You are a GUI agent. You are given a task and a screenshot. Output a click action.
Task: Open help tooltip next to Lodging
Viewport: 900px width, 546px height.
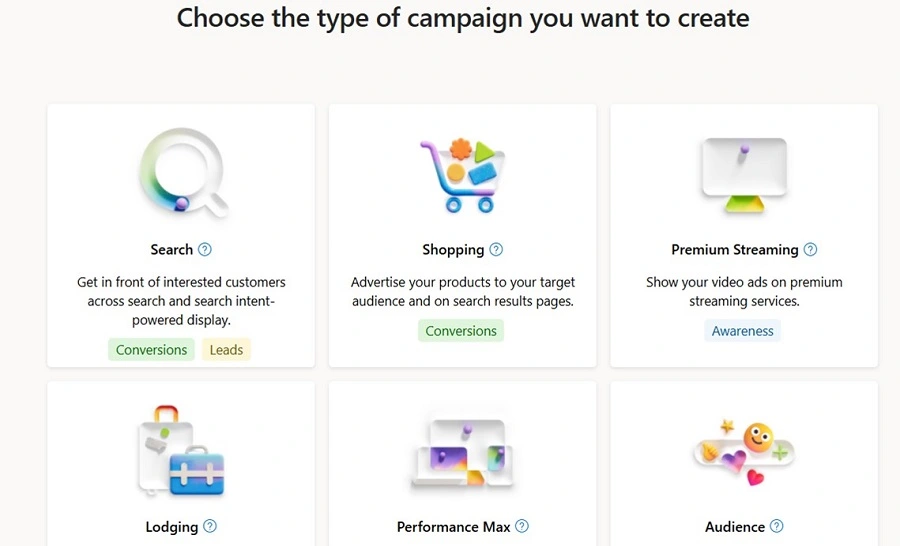(210, 527)
